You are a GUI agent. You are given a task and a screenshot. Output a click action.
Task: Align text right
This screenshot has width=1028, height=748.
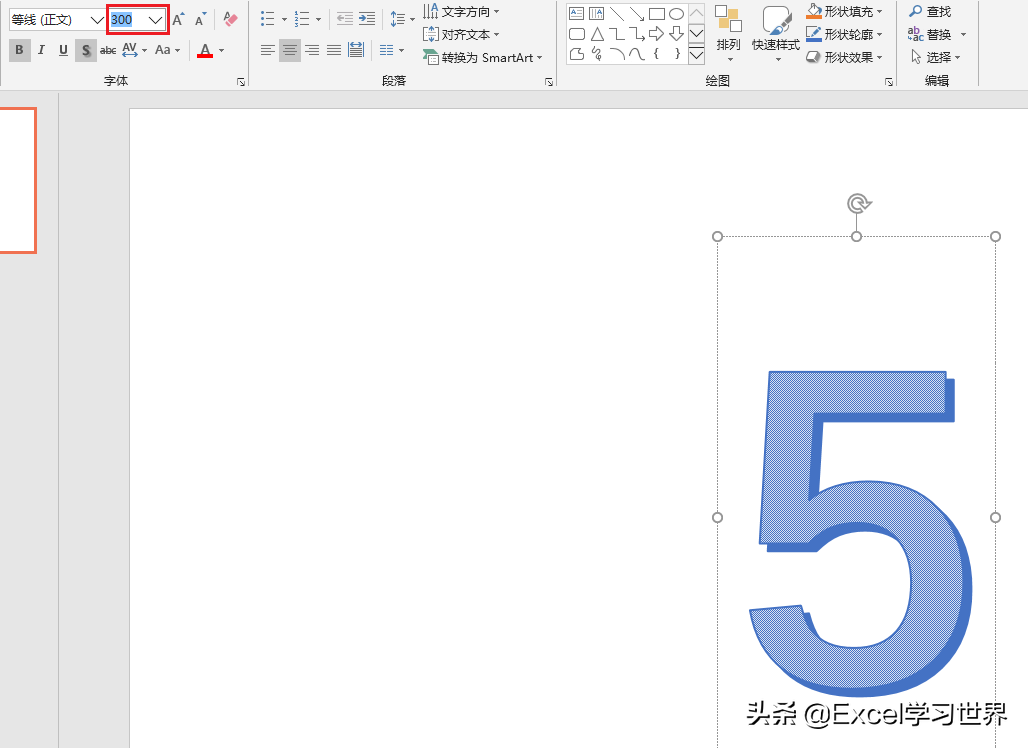(312, 50)
